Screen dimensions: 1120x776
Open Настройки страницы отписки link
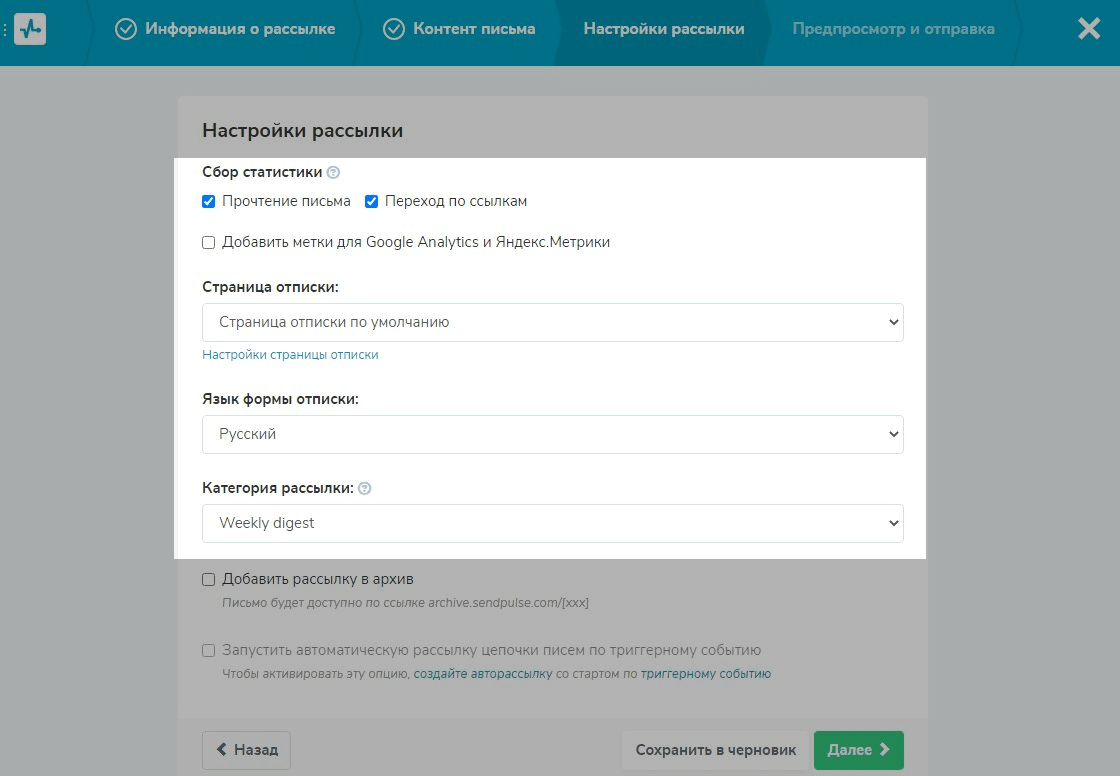(290, 355)
